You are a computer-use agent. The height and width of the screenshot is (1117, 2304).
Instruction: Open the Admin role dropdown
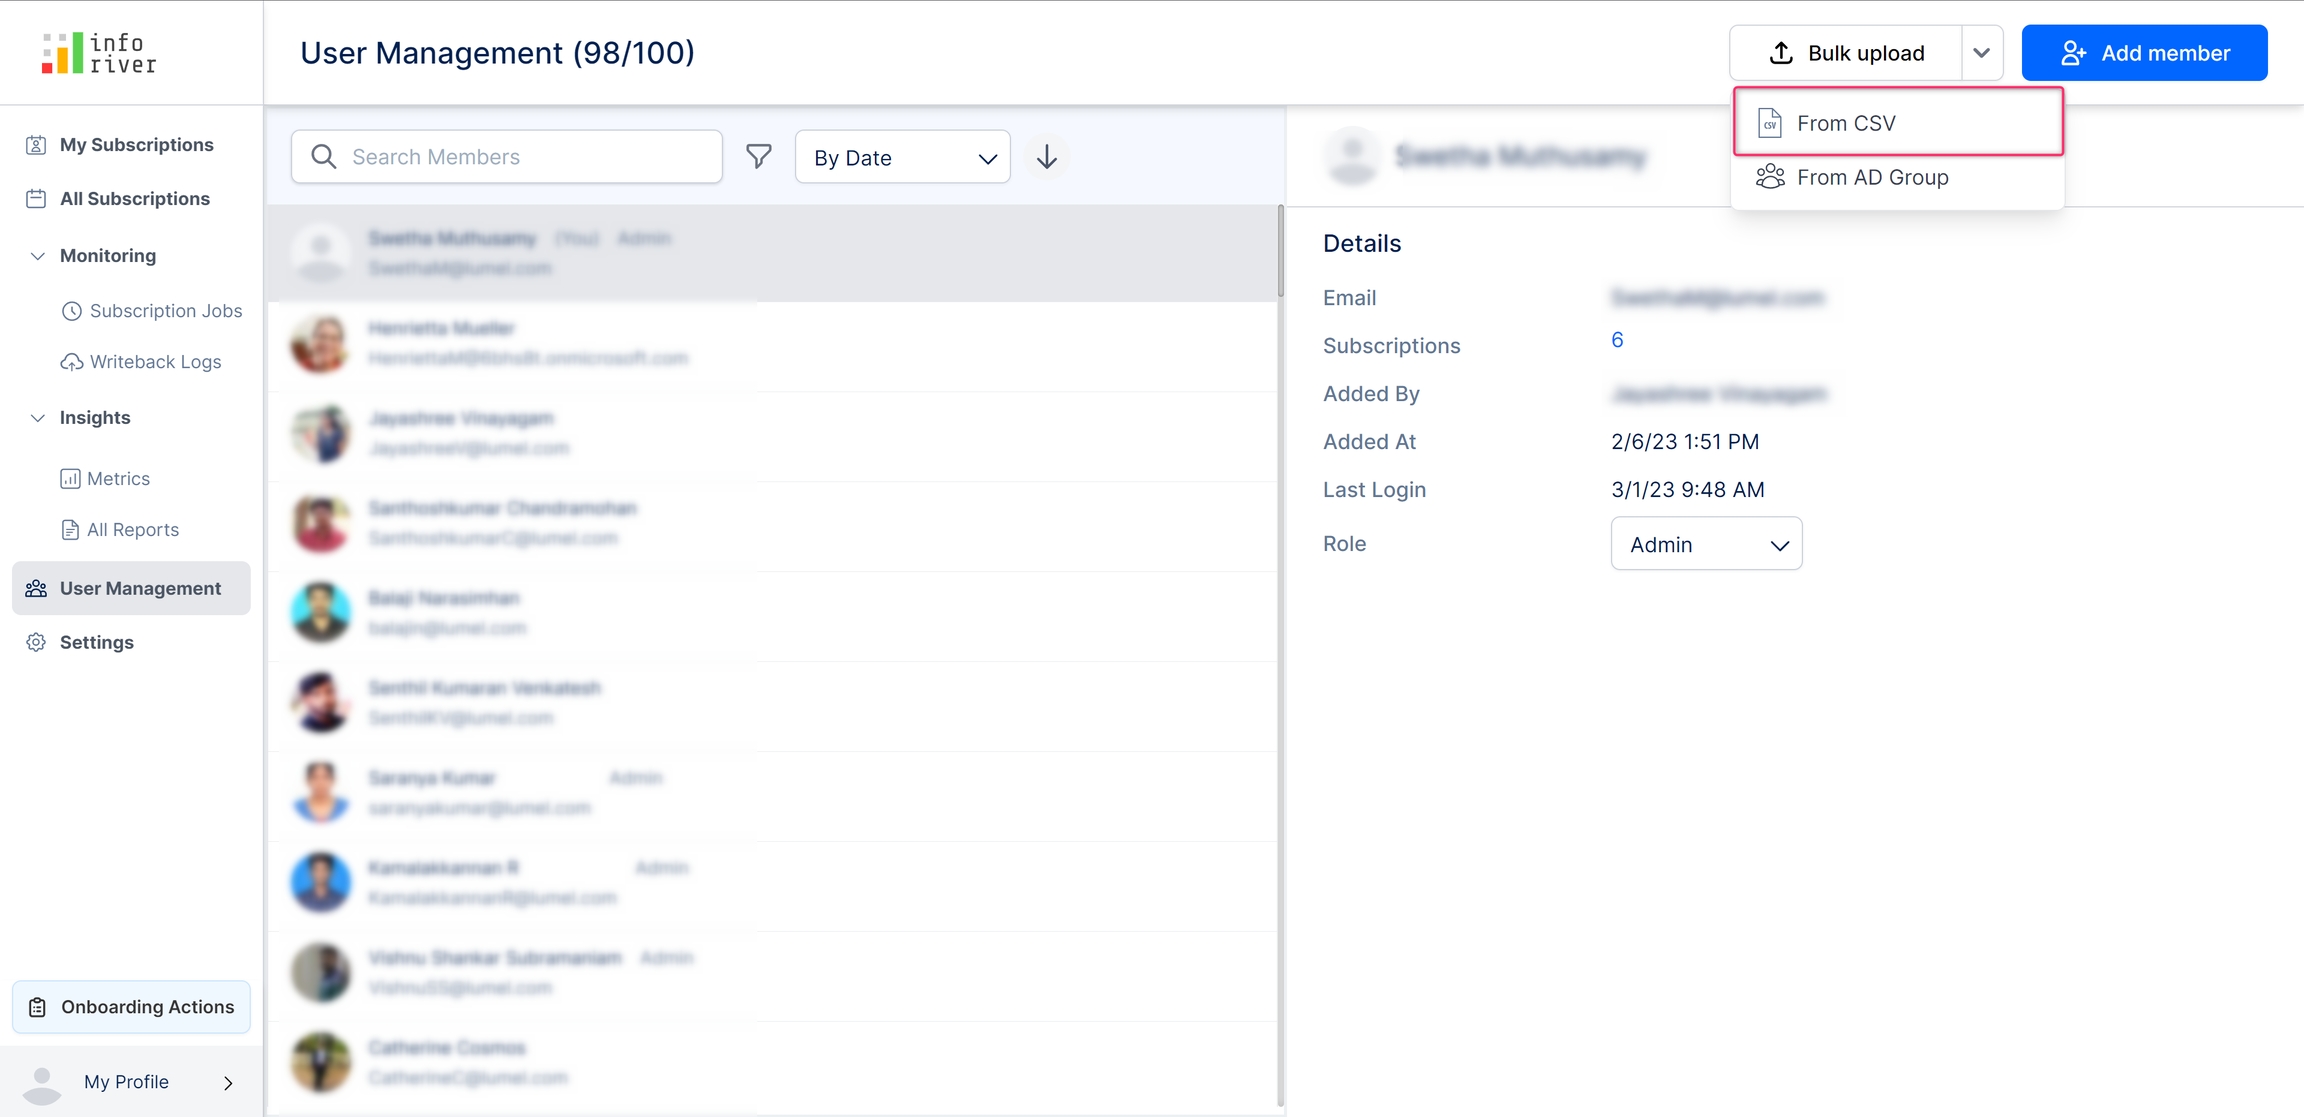coord(1705,544)
